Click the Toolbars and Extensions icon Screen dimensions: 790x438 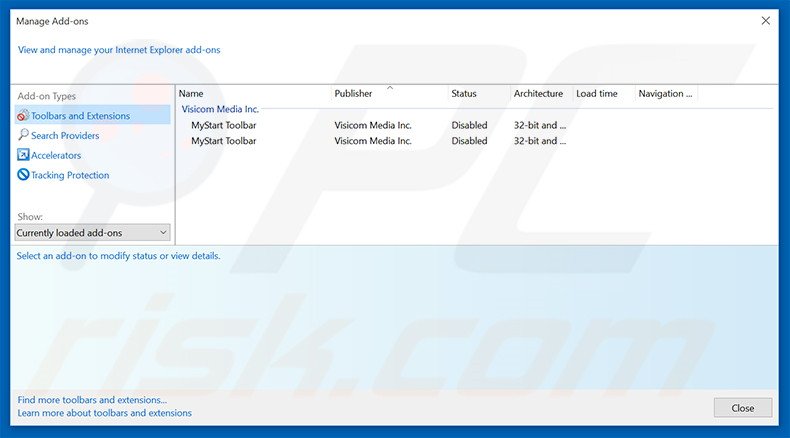pos(23,115)
